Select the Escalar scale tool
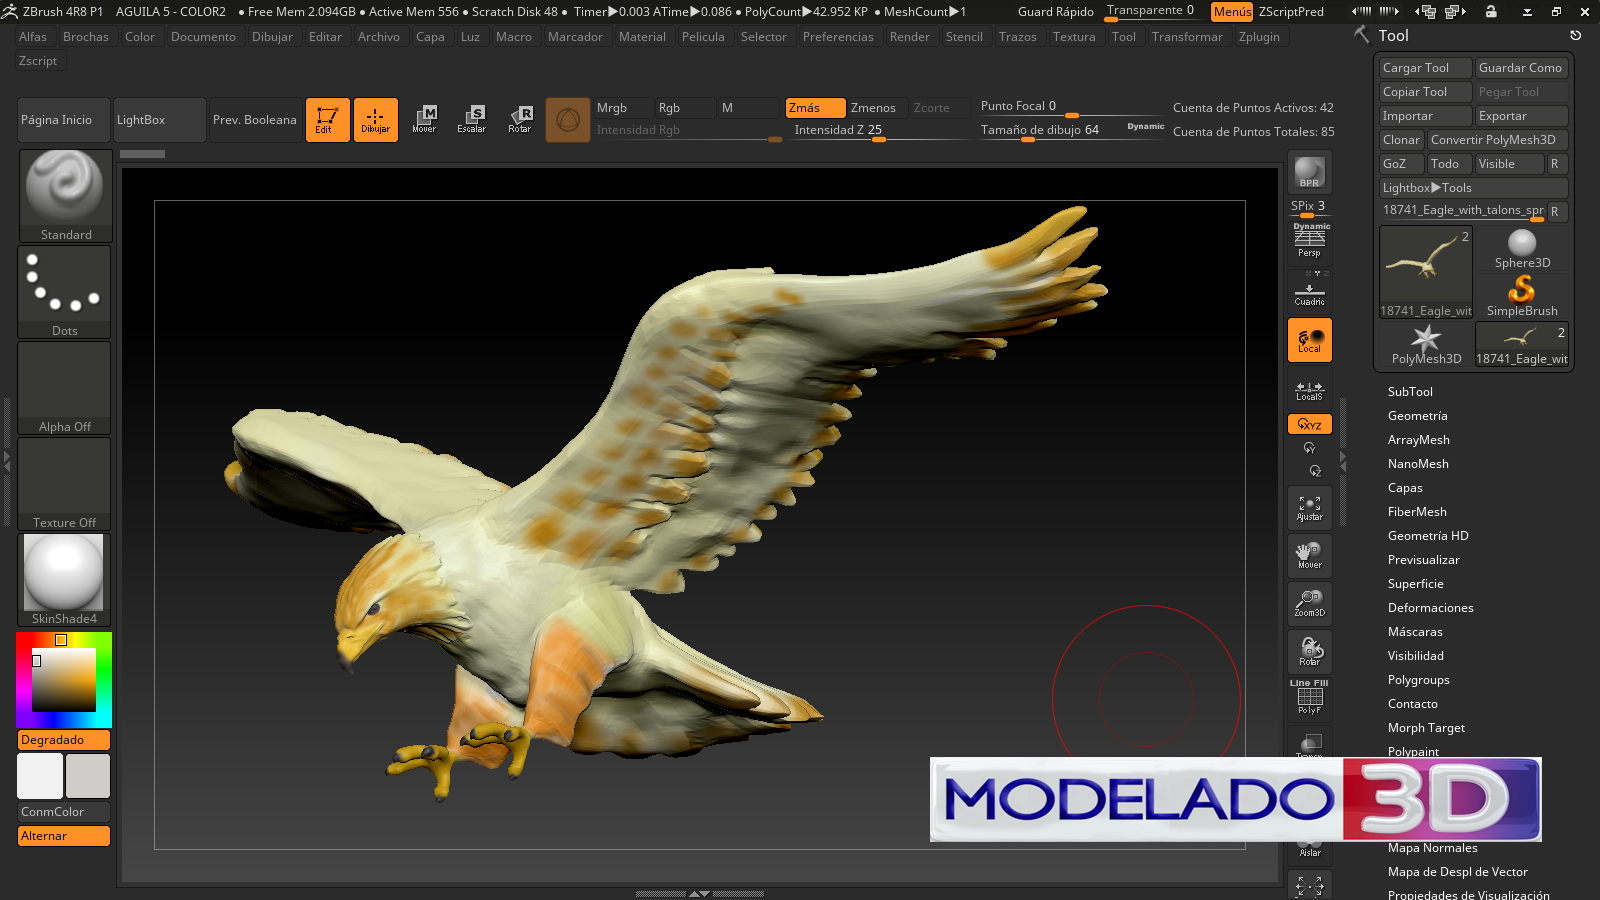 point(472,120)
